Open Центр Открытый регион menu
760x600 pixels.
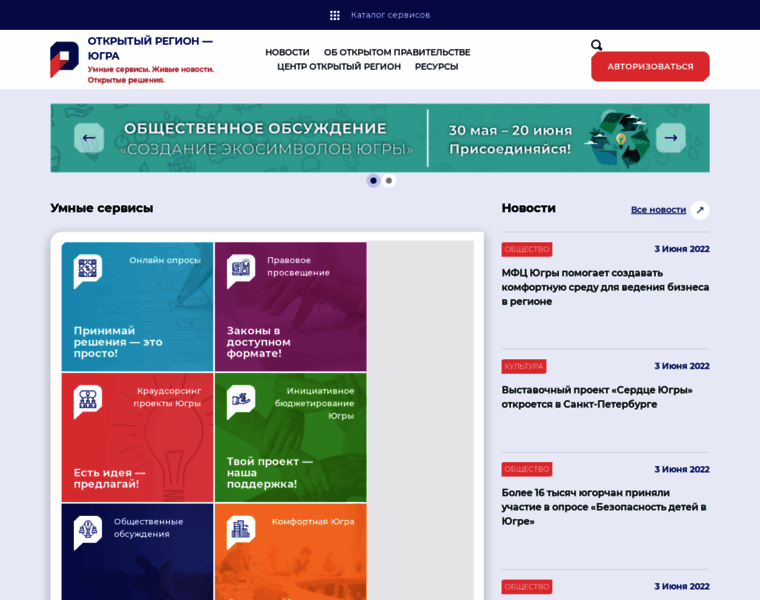(339, 66)
